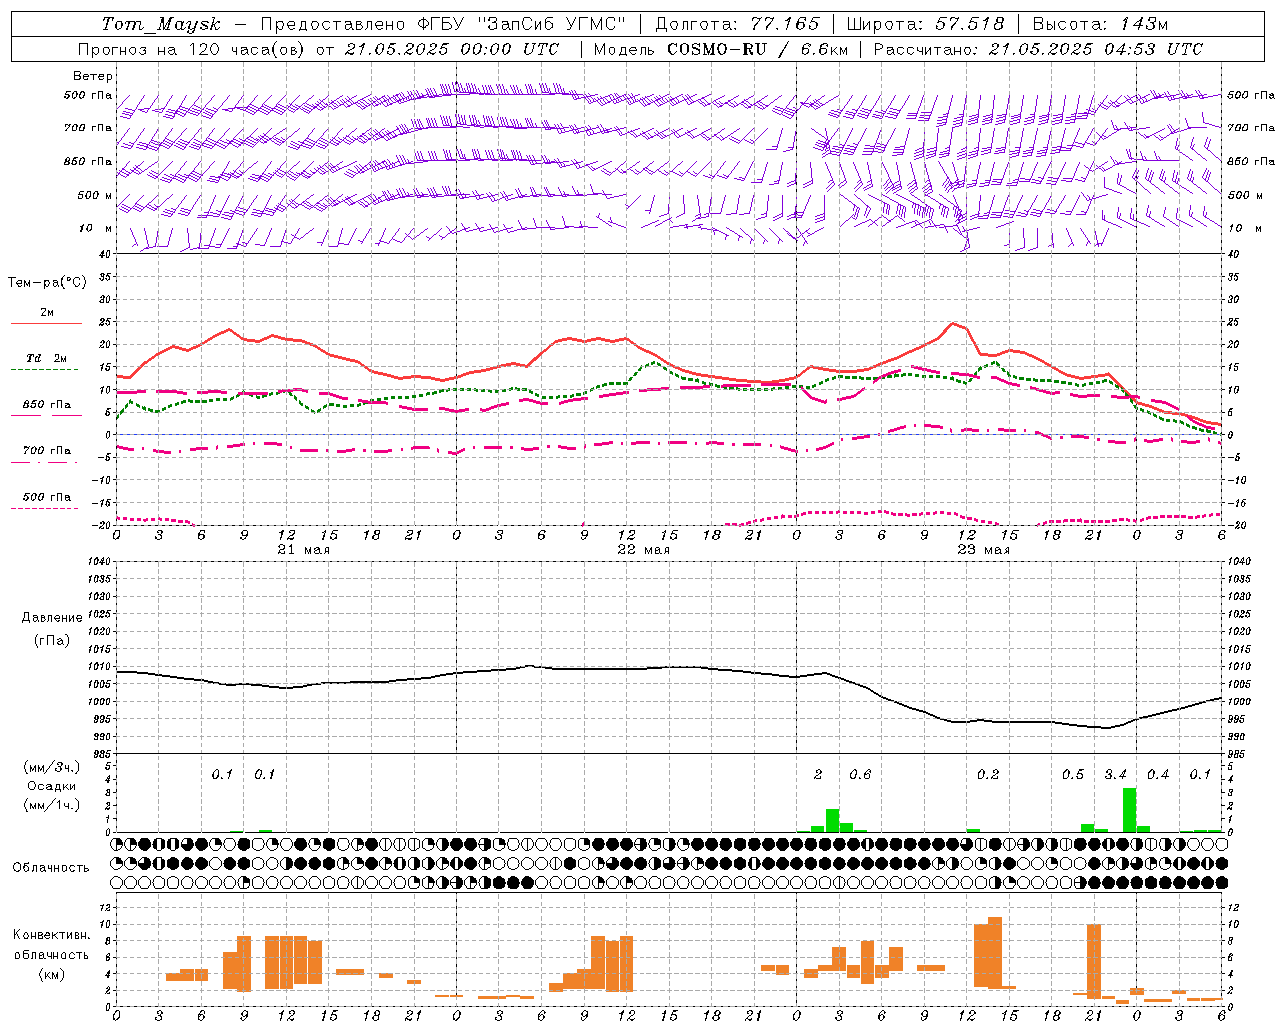Click the 3.4 precipitation amount
This screenshot has width=1280, height=1024.
tap(1115, 774)
